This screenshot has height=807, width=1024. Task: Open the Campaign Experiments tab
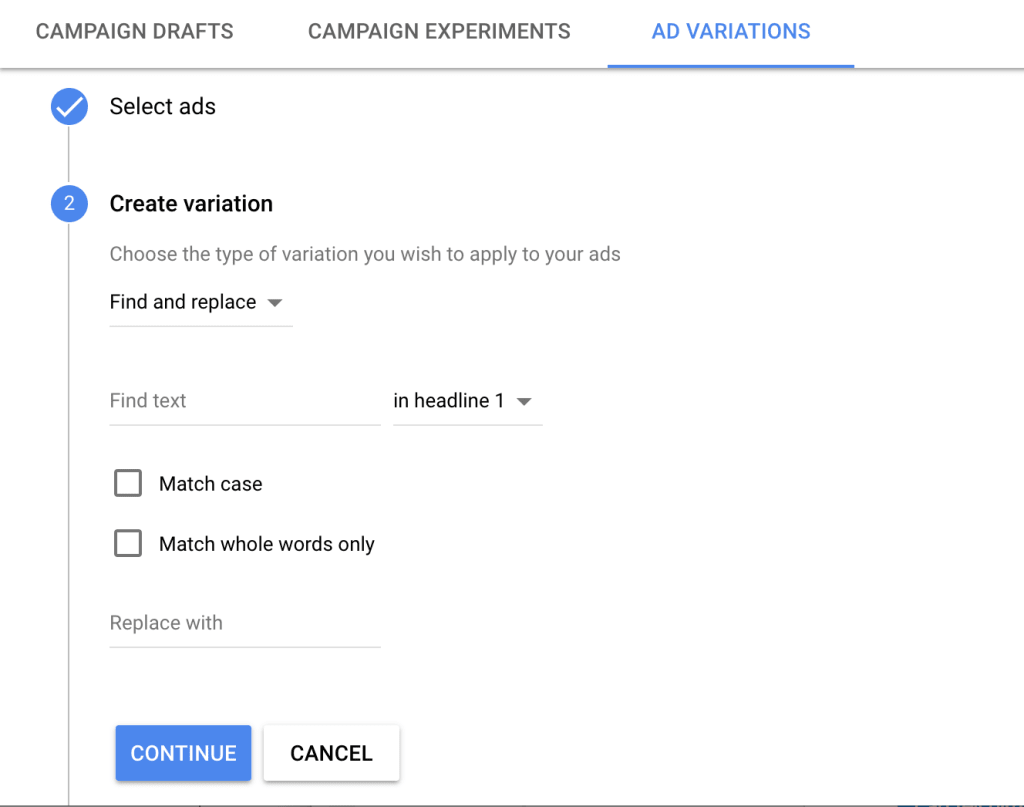(x=439, y=31)
